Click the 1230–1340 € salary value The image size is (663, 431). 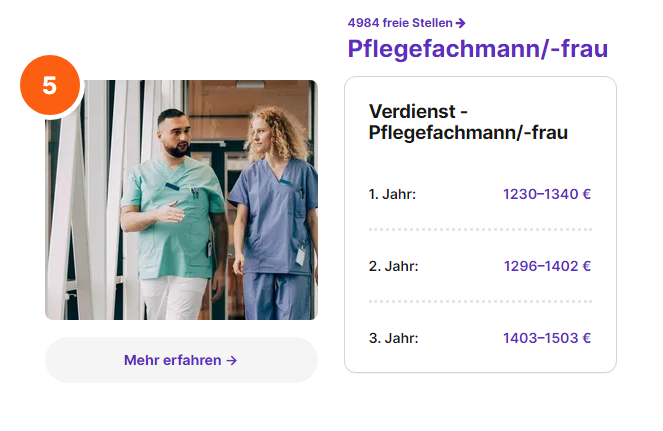(547, 194)
